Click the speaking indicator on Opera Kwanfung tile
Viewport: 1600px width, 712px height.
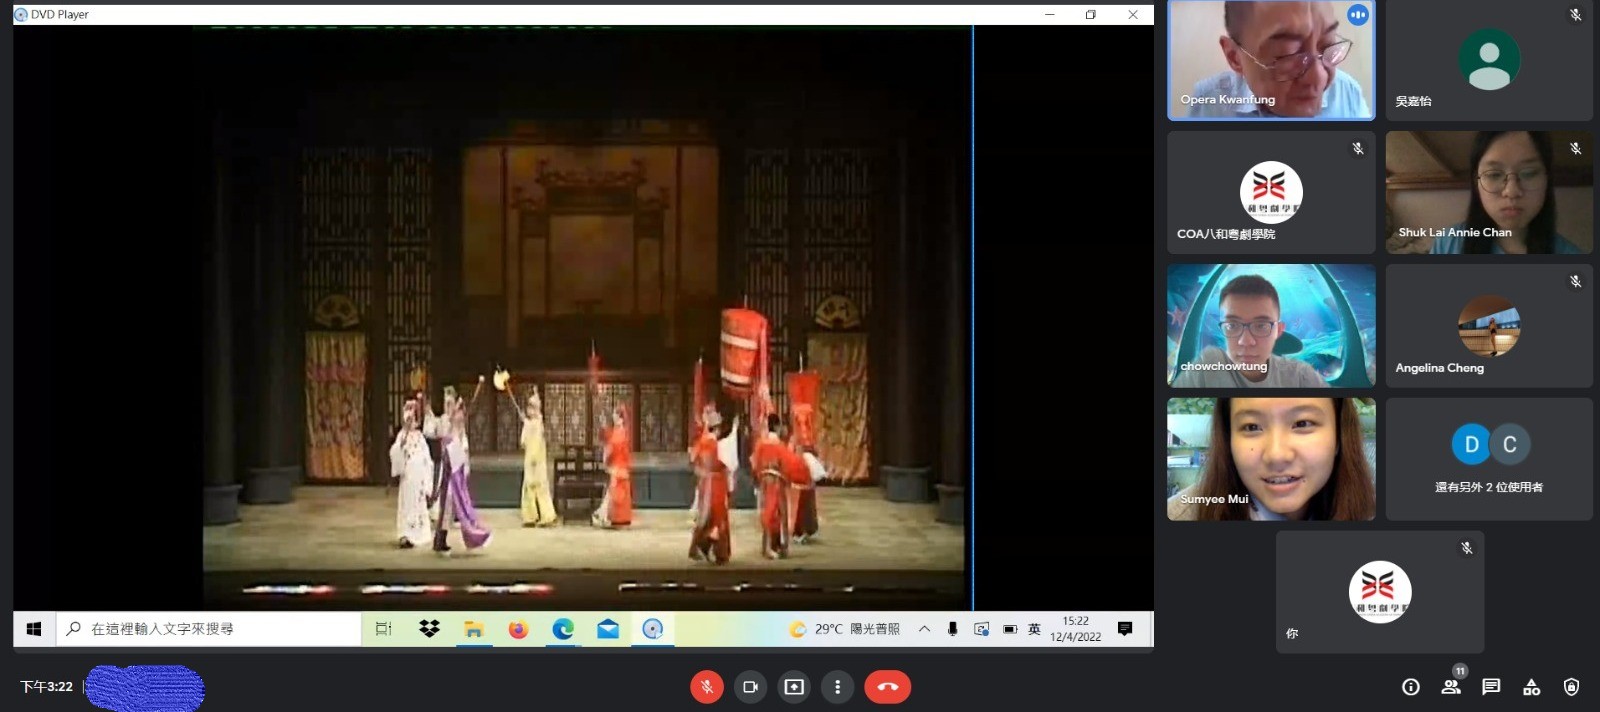pyautogui.click(x=1357, y=15)
